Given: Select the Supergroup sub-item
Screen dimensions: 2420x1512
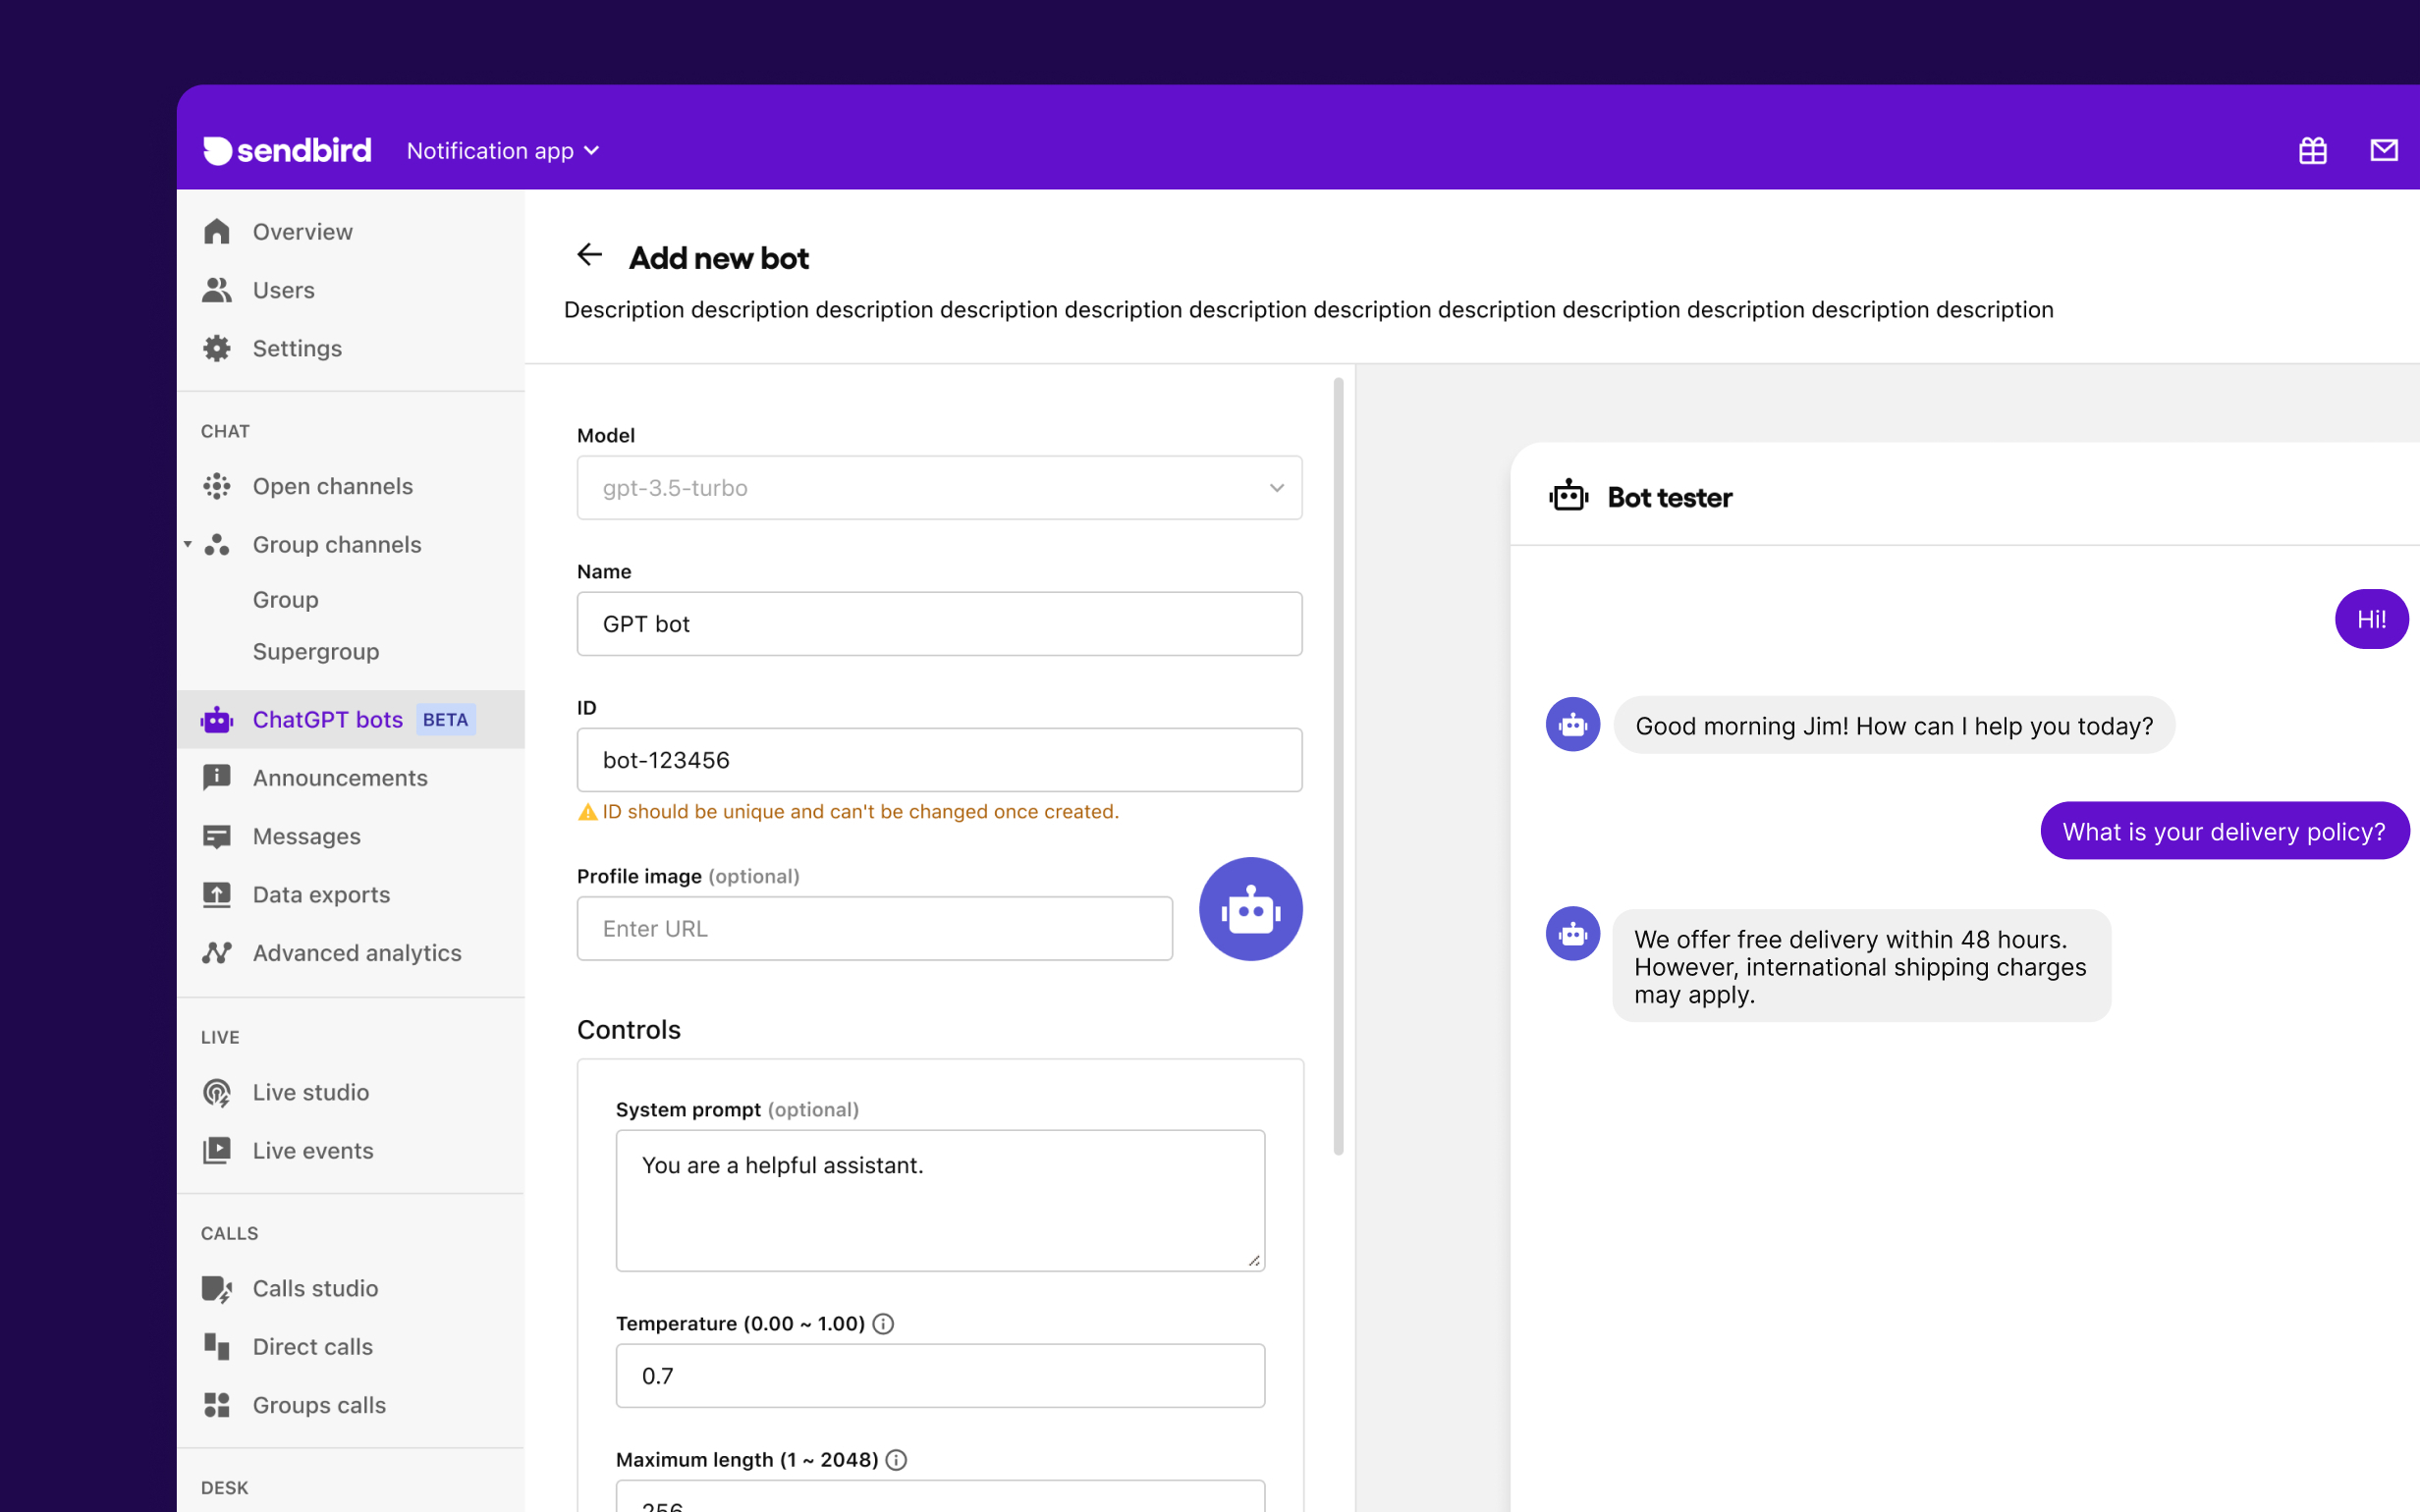Looking at the screenshot, I should [316, 651].
